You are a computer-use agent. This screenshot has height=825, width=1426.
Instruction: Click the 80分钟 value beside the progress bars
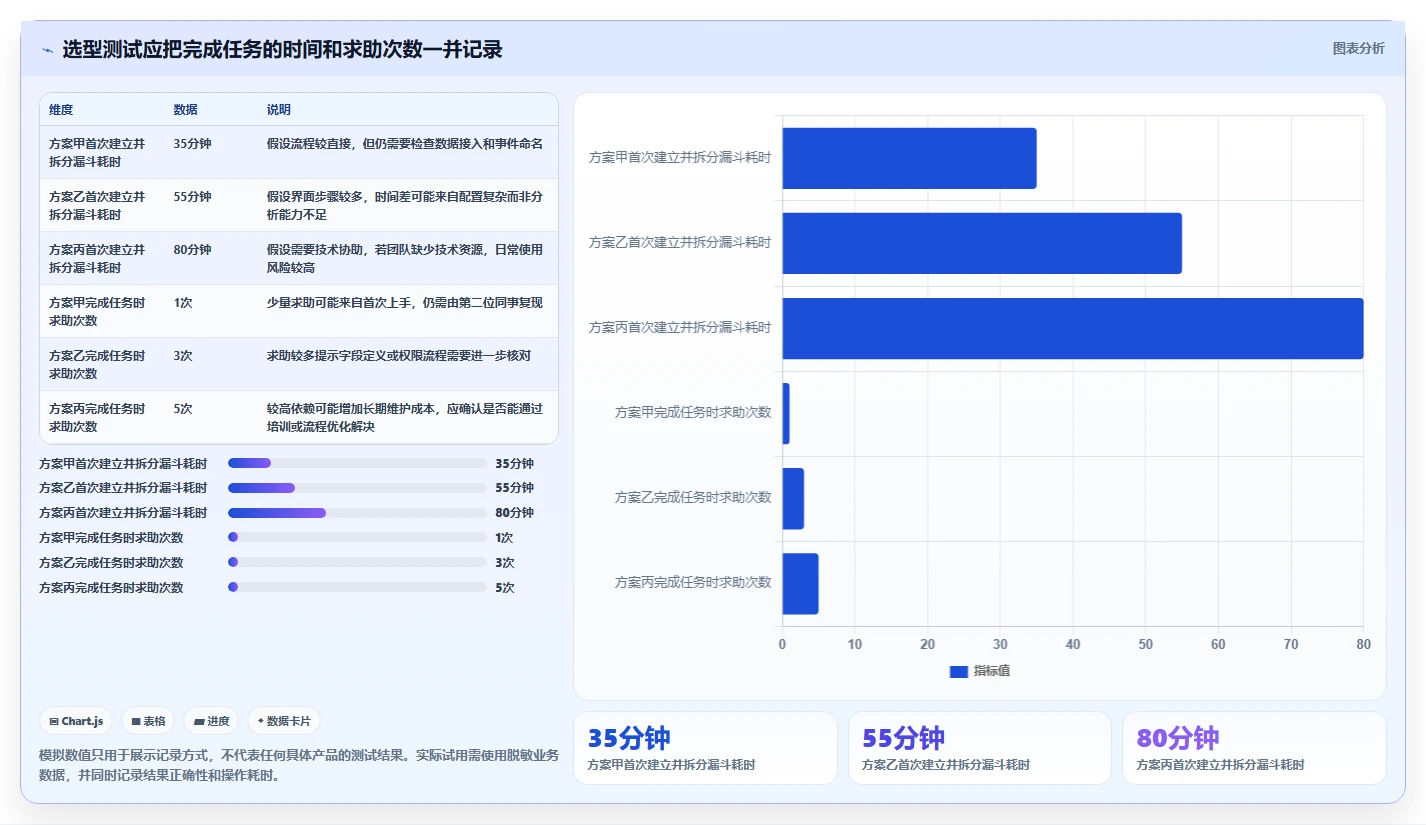[x=514, y=512]
